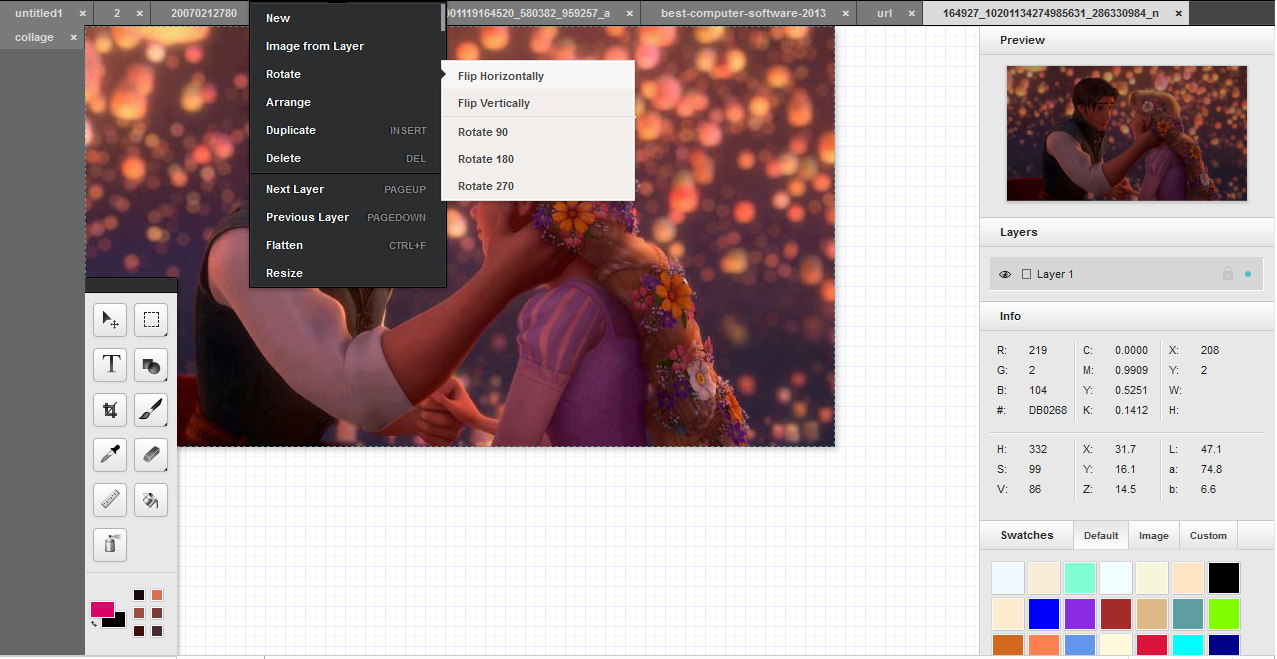Screen dimensions: 1277x659
Task: Tick the Layer 1 checkbox square
Action: [x=1026, y=274]
